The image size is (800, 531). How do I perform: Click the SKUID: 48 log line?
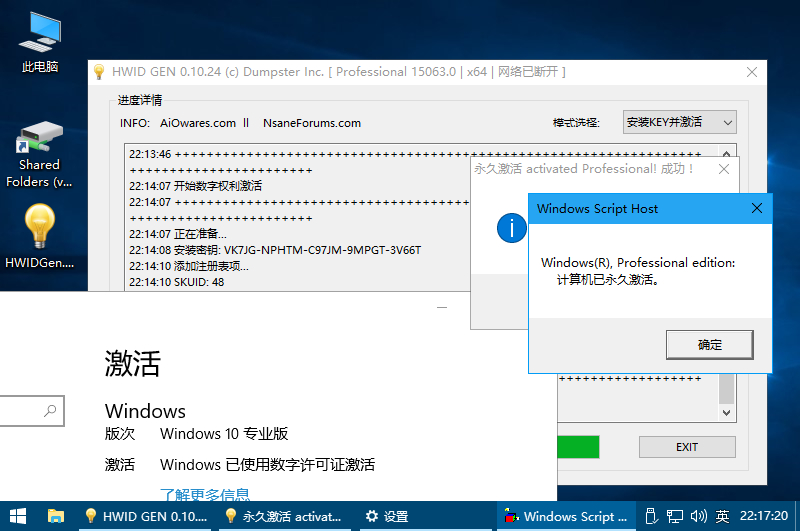pyautogui.click(x=177, y=282)
